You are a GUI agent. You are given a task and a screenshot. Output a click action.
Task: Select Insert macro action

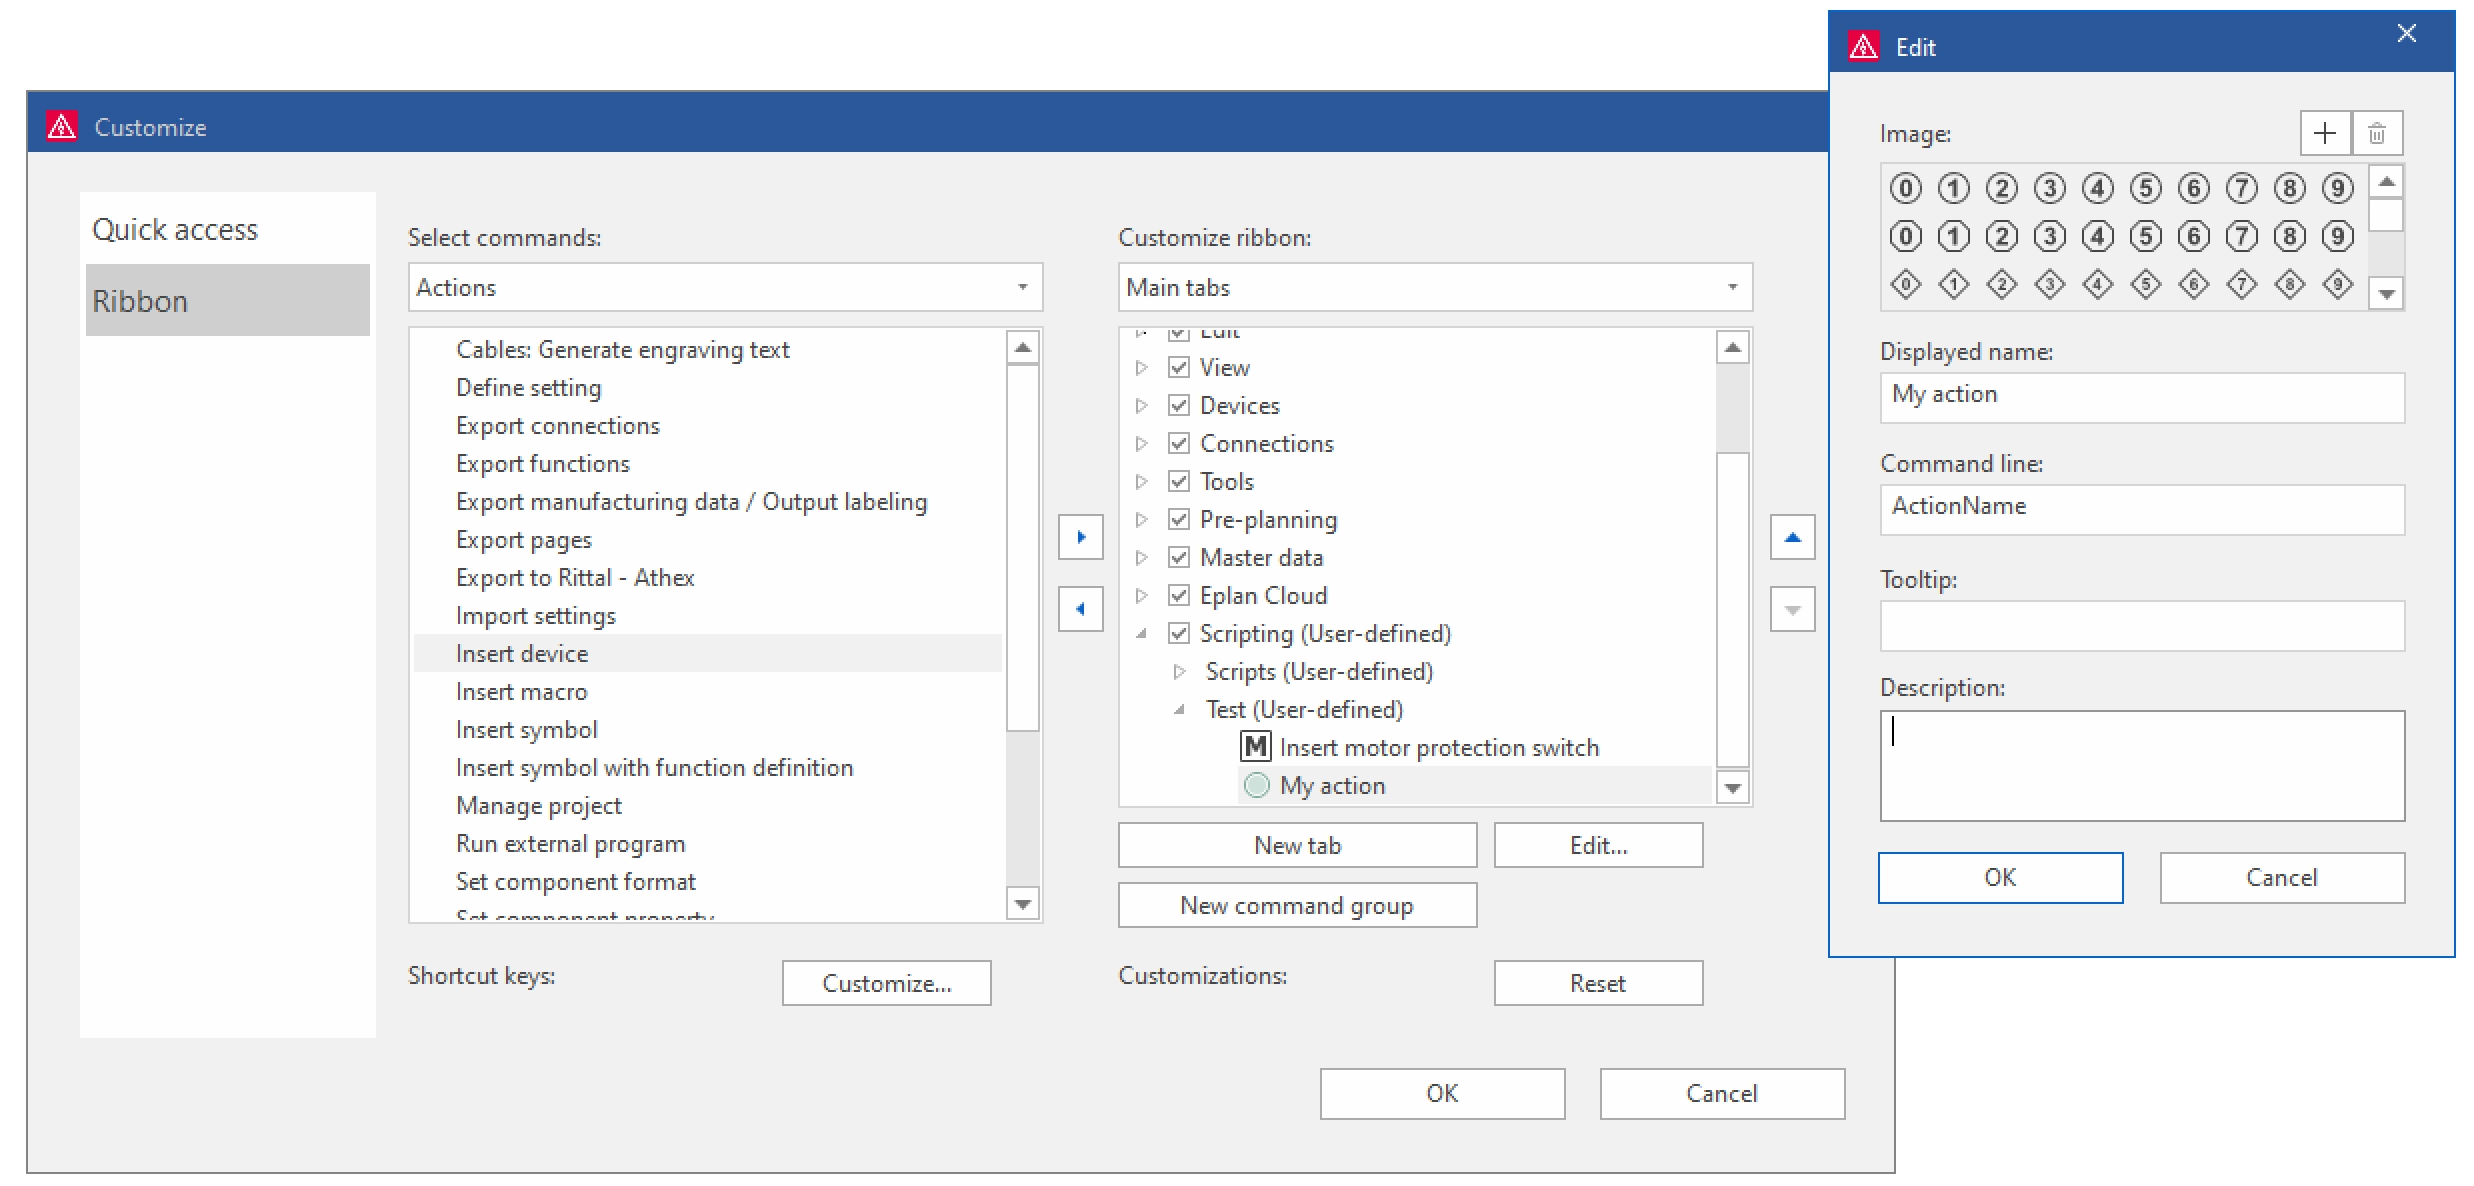tap(707, 691)
